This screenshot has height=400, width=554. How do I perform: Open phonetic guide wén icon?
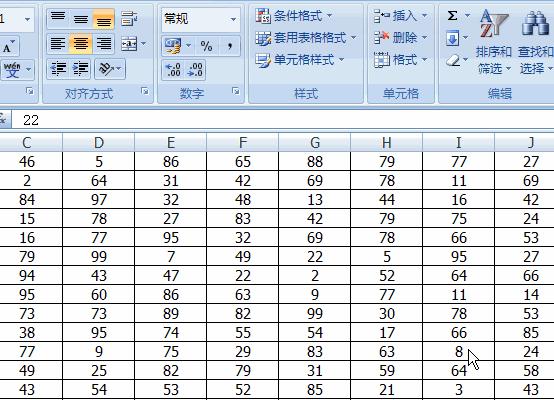(x=12, y=70)
